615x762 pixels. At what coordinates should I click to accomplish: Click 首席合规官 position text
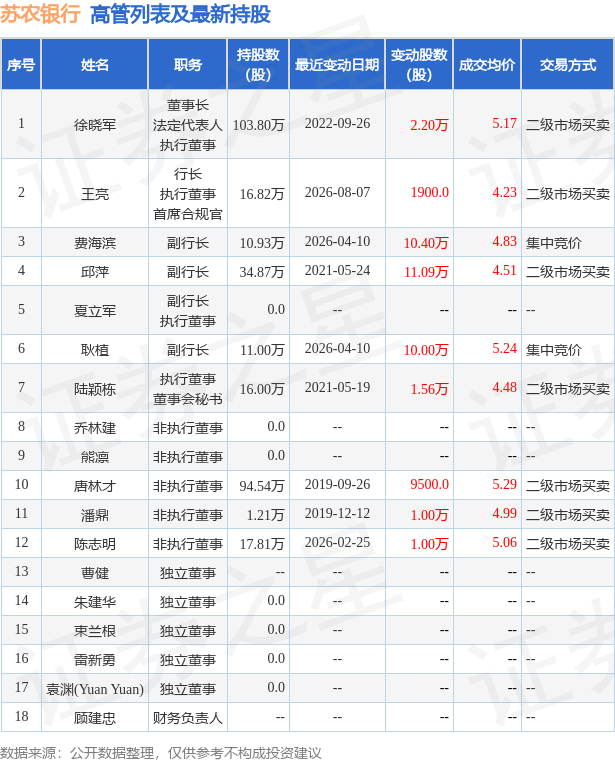click(x=188, y=214)
